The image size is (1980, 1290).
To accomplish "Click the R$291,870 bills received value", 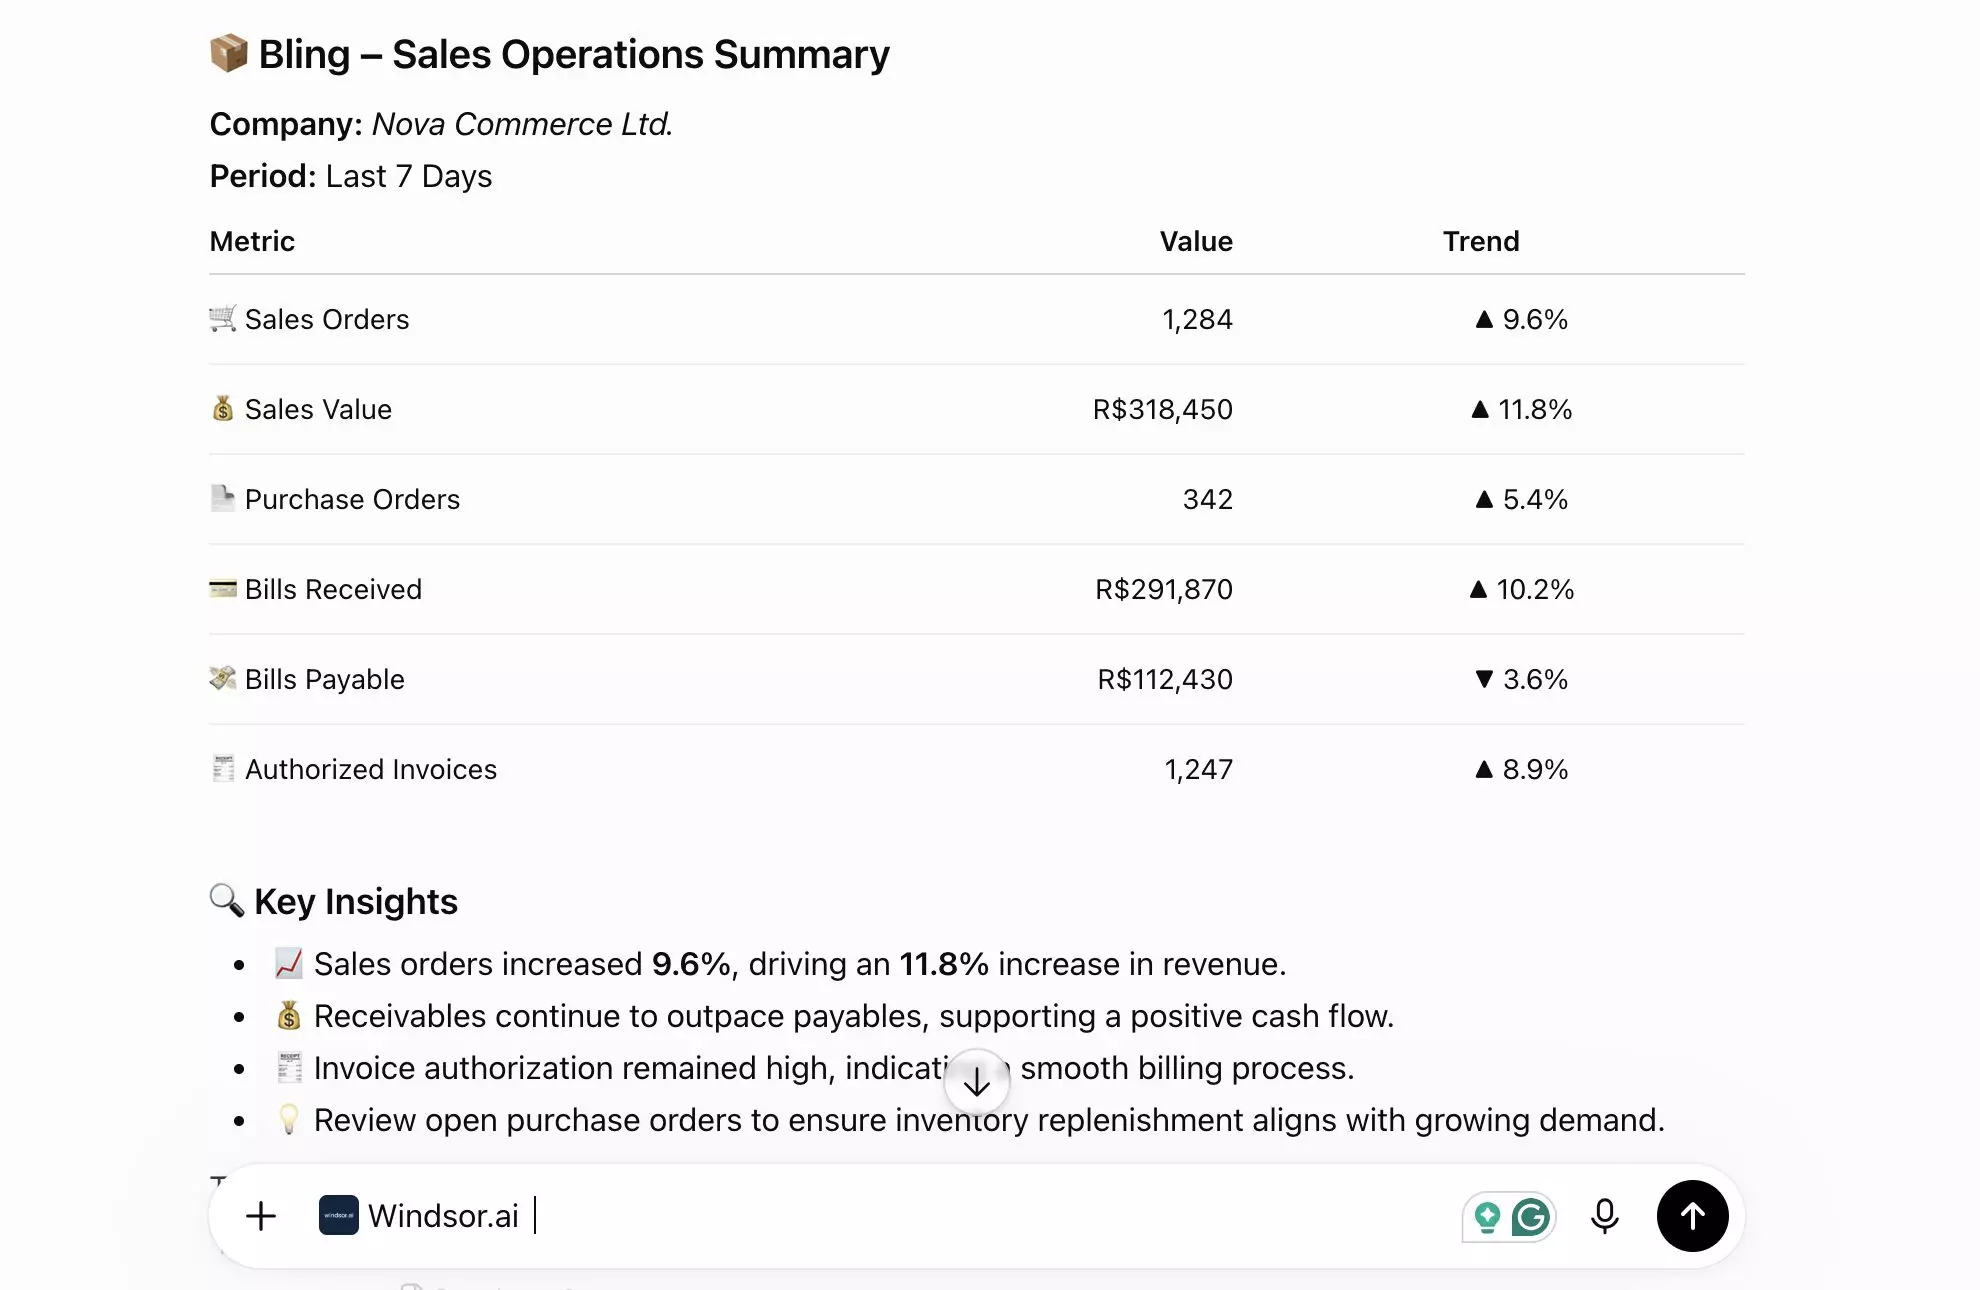I will click(1164, 589).
